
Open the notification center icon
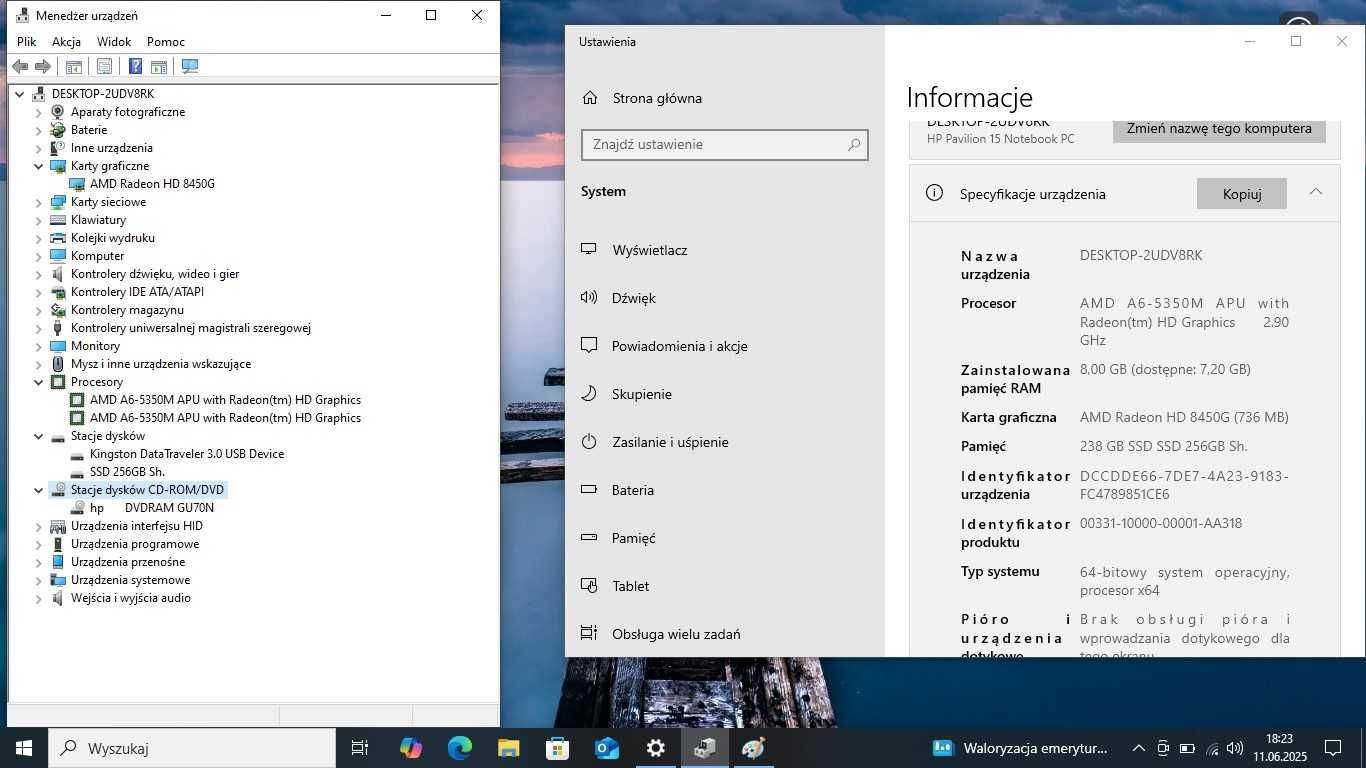pos(1332,748)
